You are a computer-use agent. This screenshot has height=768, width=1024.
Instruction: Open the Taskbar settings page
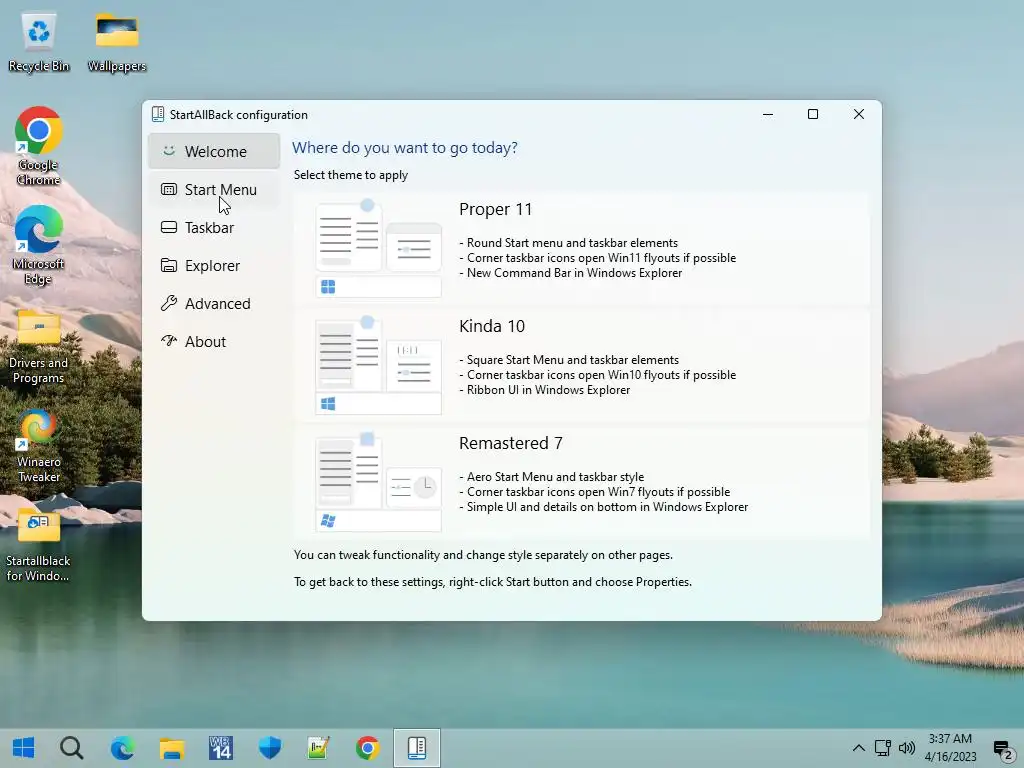214,227
